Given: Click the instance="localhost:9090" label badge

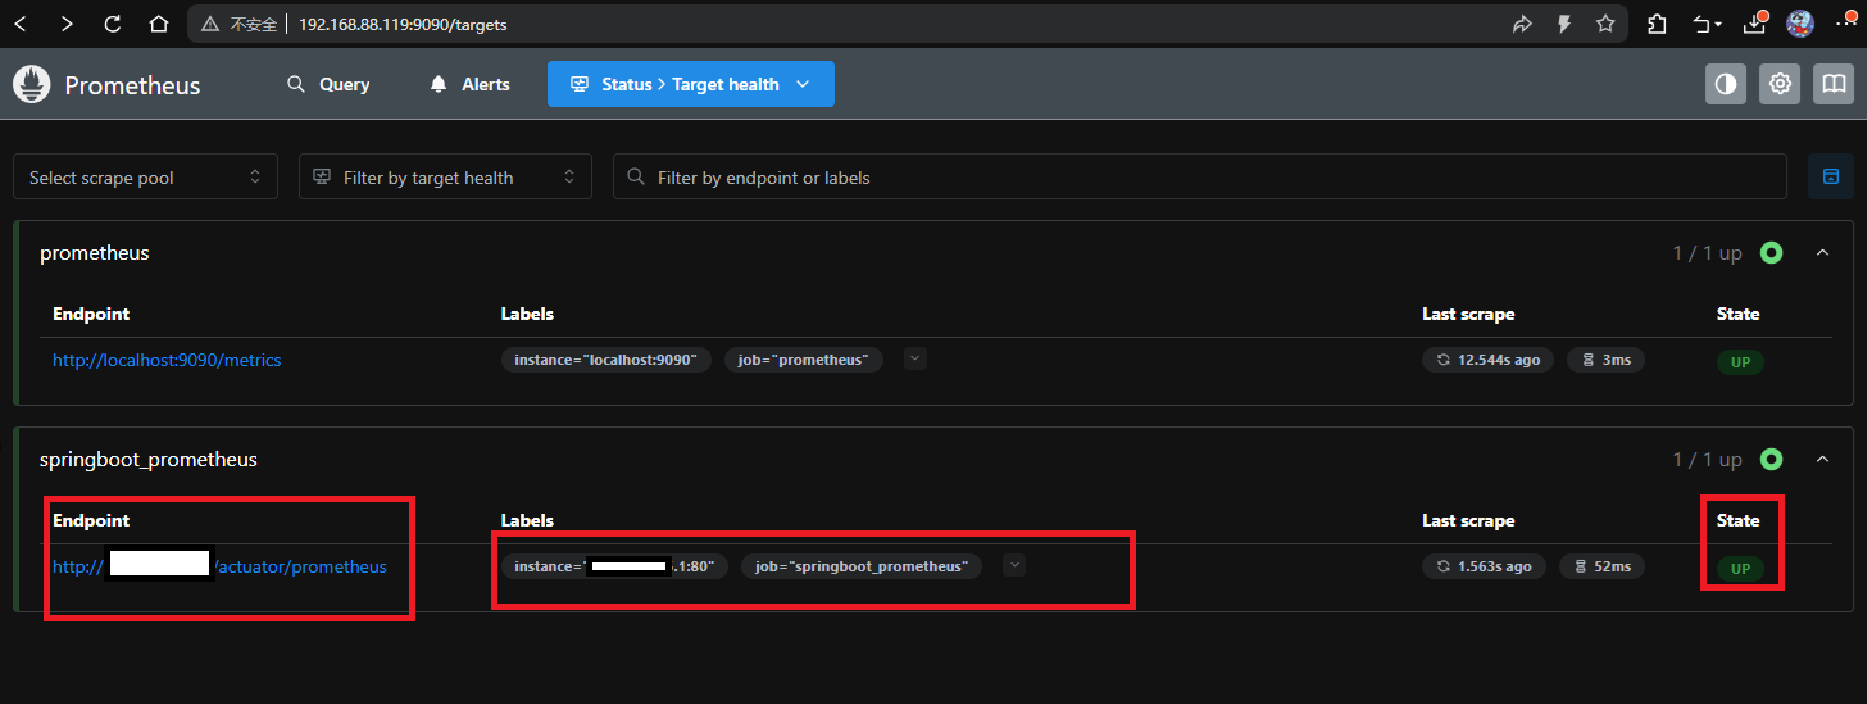Looking at the screenshot, I should click(x=606, y=360).
